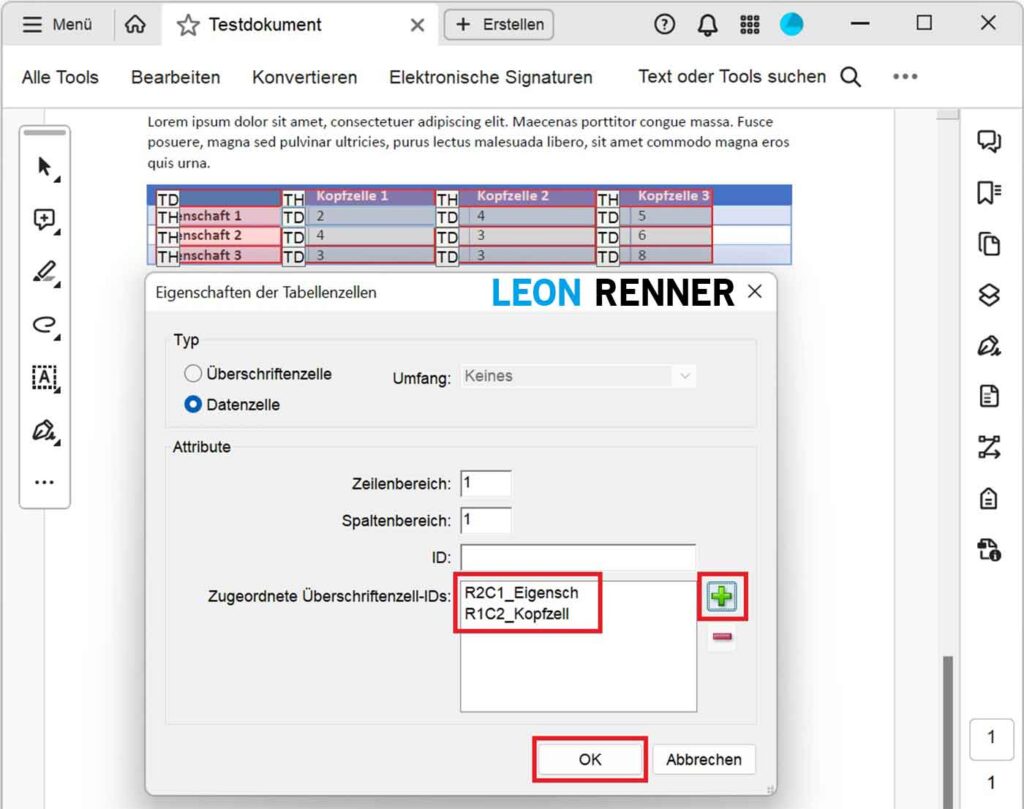This screenshot has height=809, width=1024.
Task: Expand the Umfang dropdown
Action: coord(579,376)
